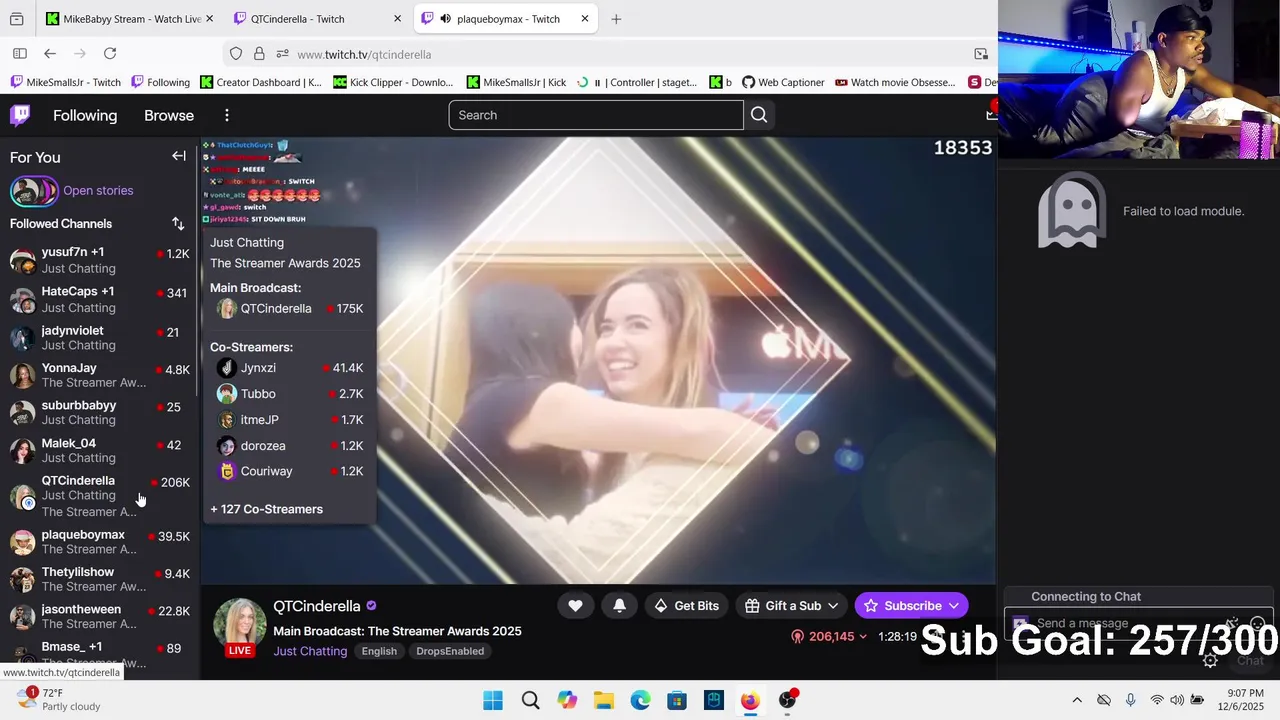Image resolution: width=1280 pixels, height=720 pixels.
Task: Click the magnifier search button
Action: (759, 115)
